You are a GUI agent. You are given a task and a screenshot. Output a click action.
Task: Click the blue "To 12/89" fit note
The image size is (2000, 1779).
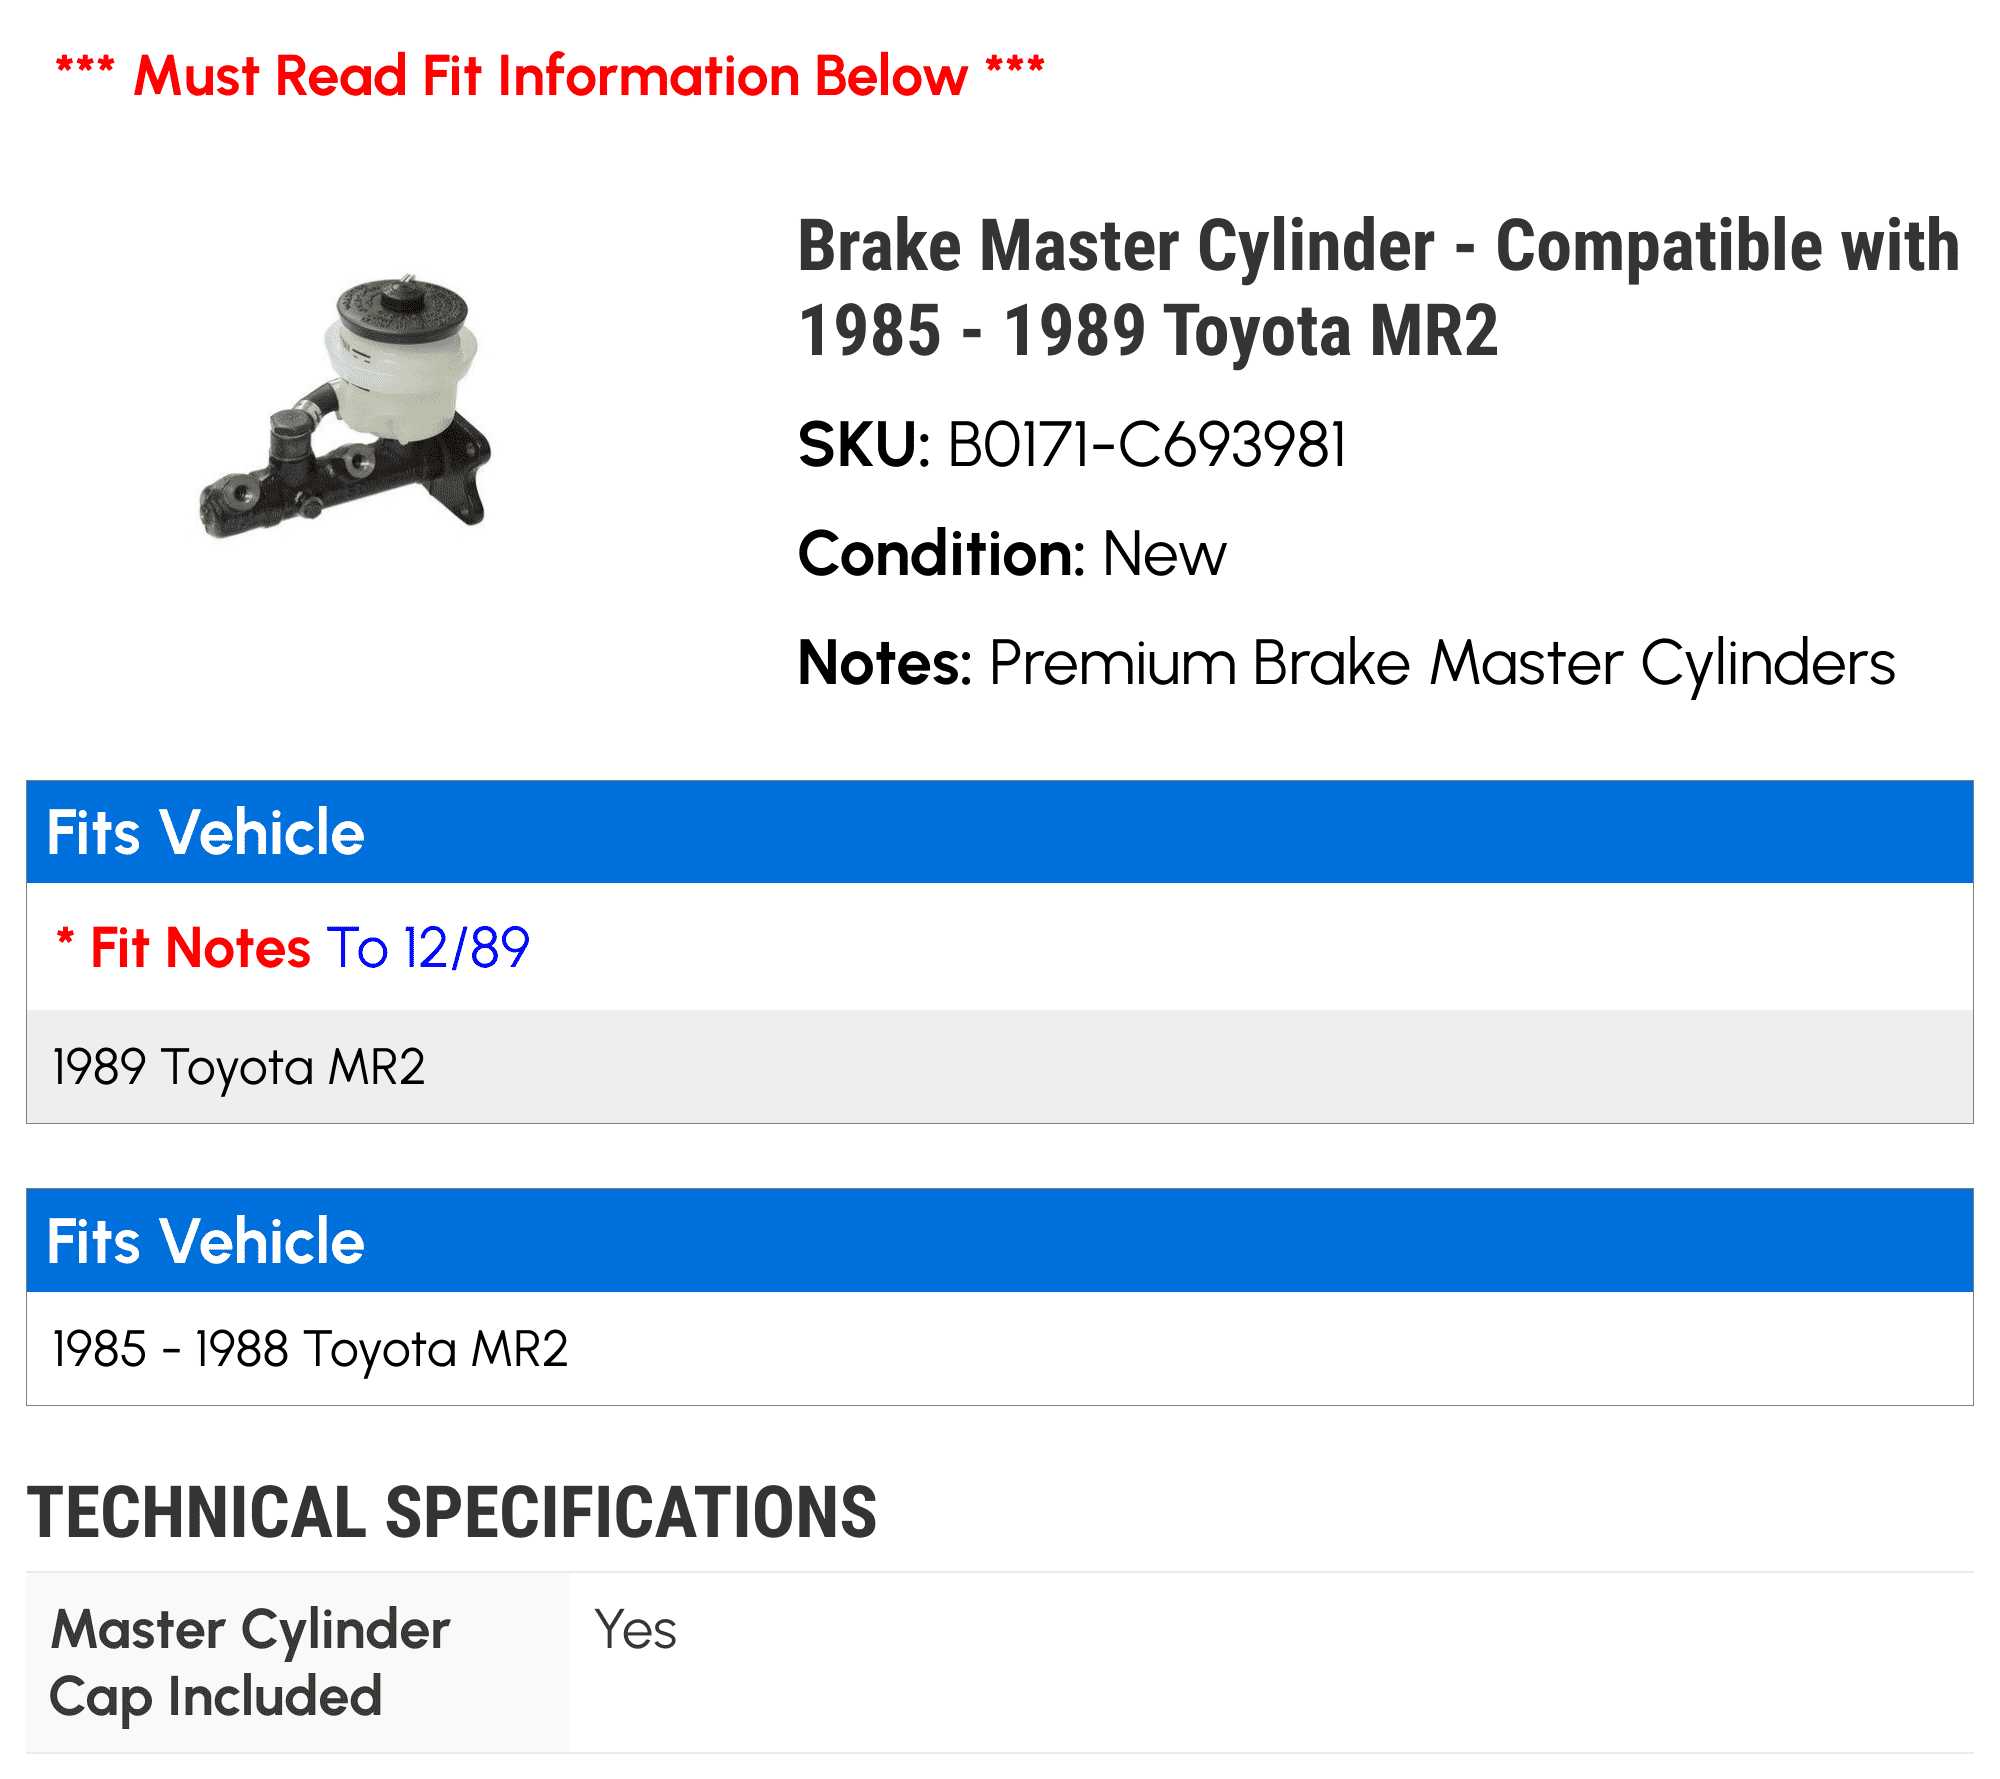[428, 947]
